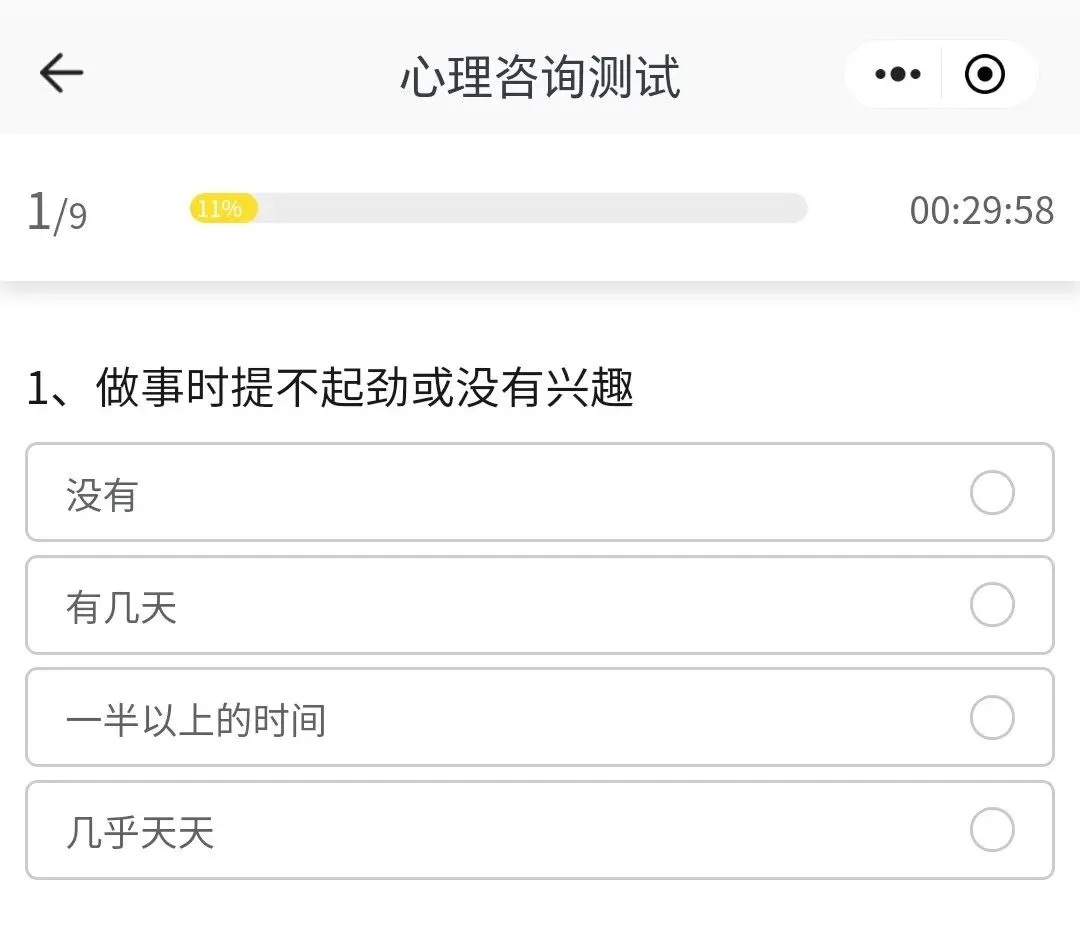Tap the 有几天 answer text
The image size is (1080, 929).
(x=121, y=607)
